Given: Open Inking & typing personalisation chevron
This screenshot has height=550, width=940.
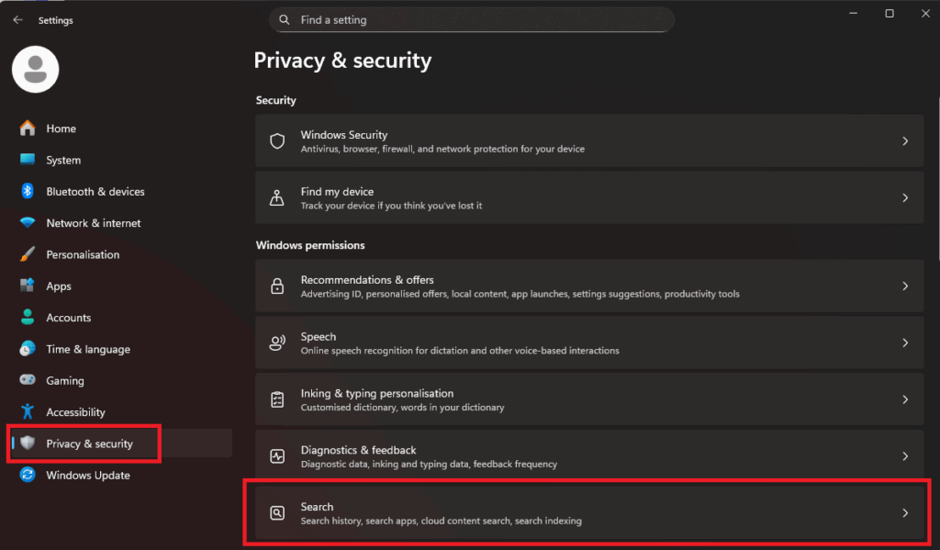Looking at the screenshot, I should [905, 399].
